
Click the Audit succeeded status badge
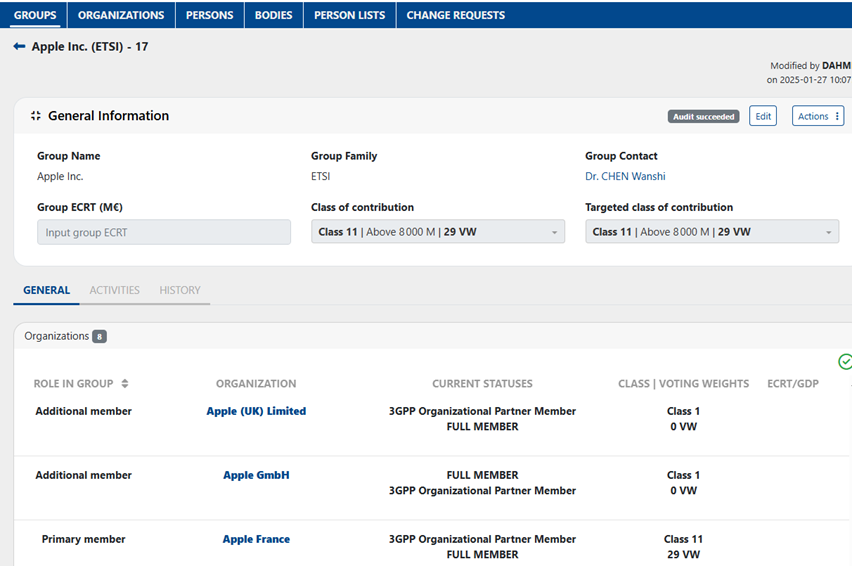[x=703, y=116]
